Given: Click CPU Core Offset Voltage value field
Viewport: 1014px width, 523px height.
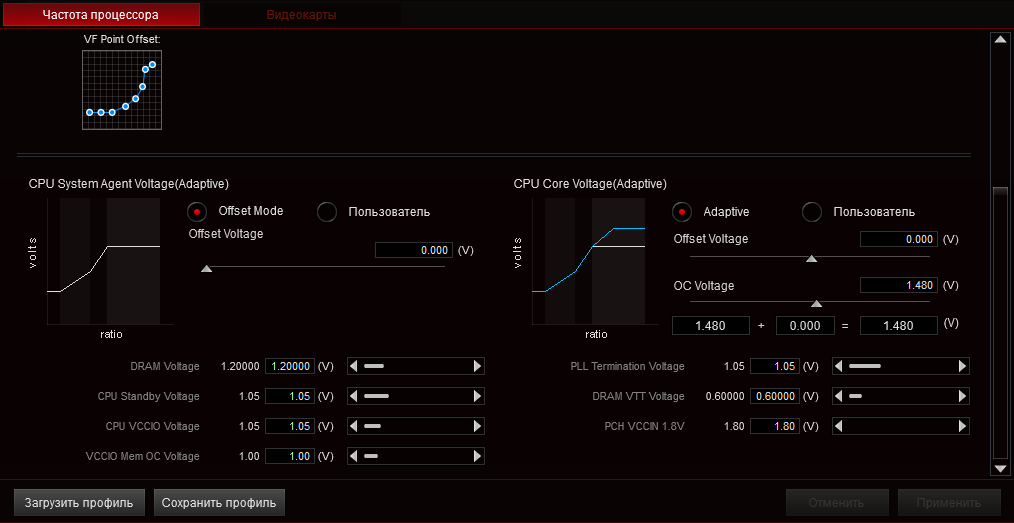Looking at the screenshot, I should coord(899,239).
